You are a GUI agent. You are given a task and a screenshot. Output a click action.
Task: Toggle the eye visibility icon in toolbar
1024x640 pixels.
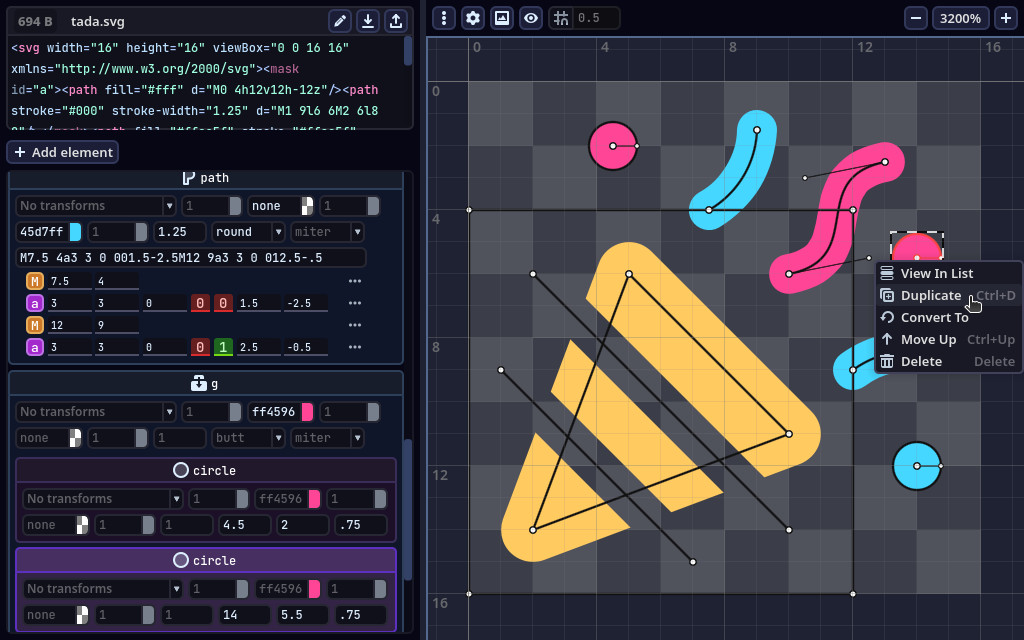pos(531,18)
